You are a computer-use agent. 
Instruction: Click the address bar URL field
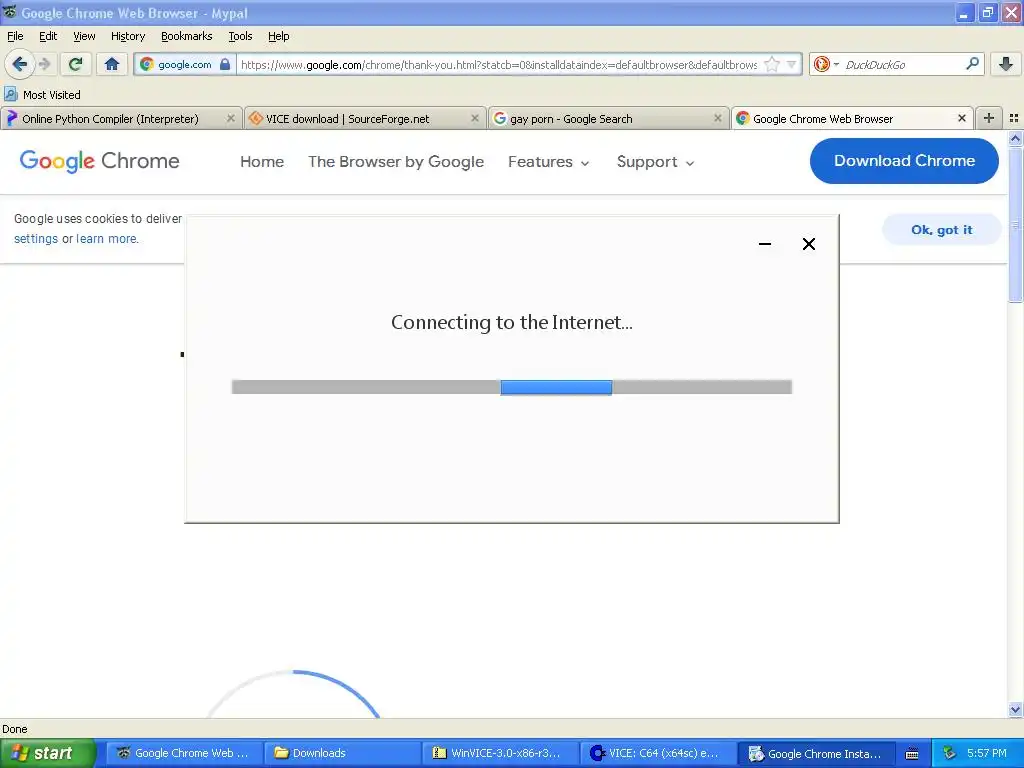pos(498,64)
